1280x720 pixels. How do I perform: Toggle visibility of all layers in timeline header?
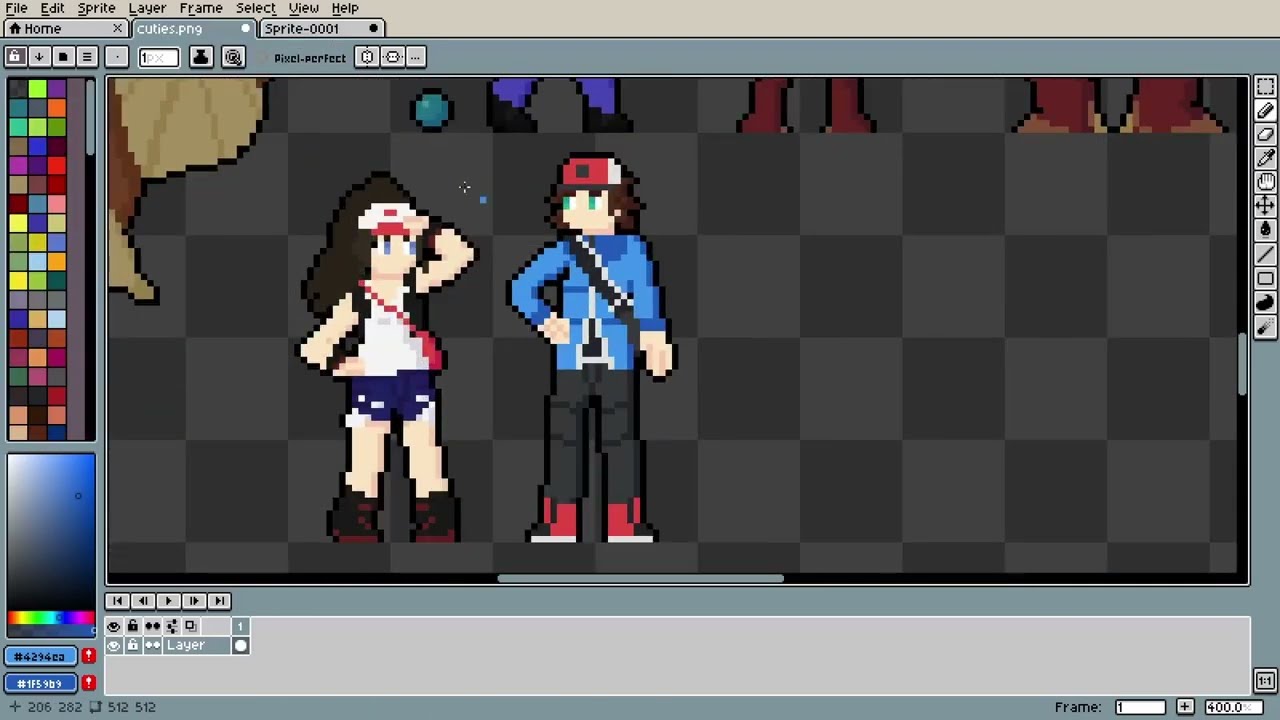pos(114,626)
